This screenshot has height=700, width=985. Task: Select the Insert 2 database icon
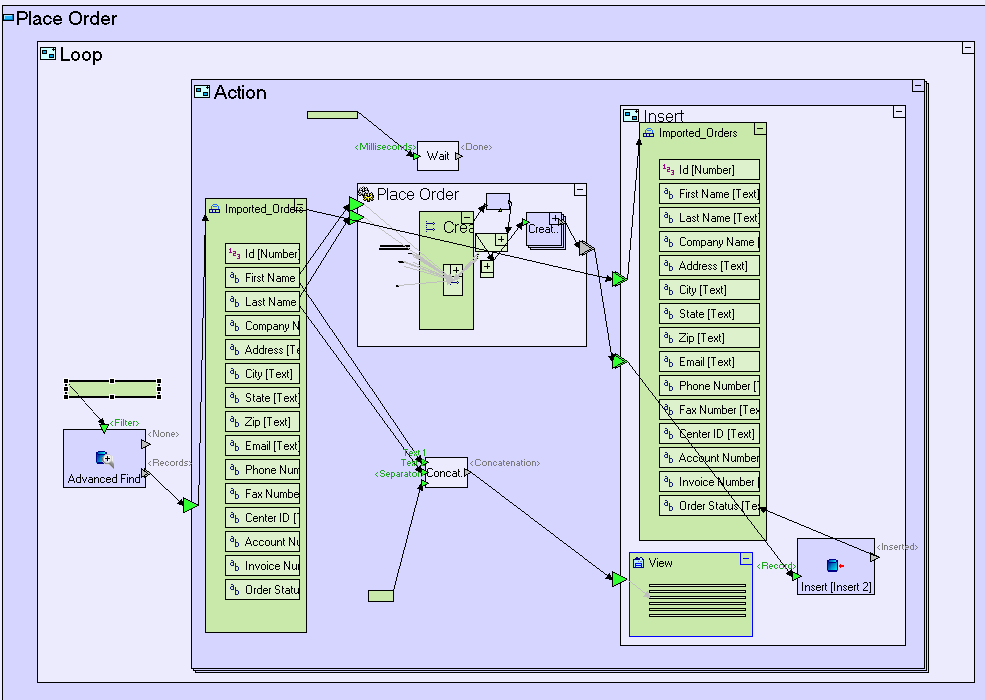(x=835, y=566)
